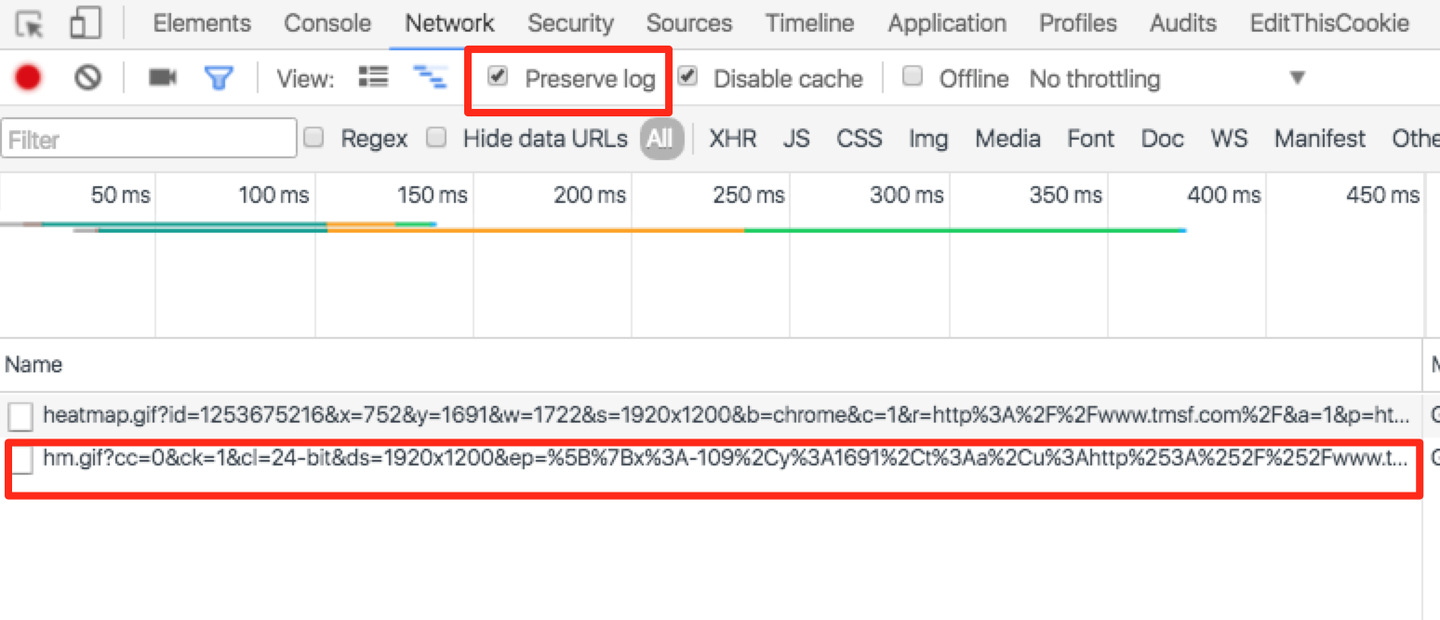This screenshot has width=1440, height=620.
Task: Enable the Regex filter checkbox
Action: pos(314,138)
